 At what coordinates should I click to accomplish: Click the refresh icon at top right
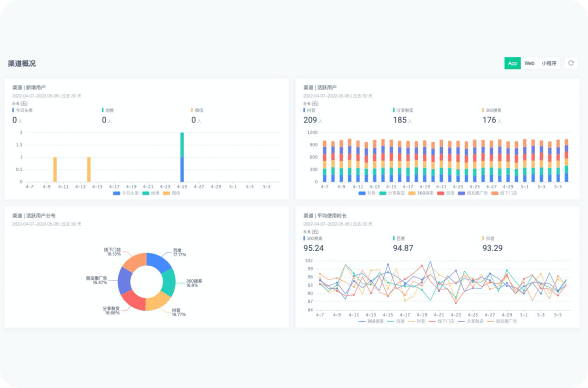click(x=571, y=63)
